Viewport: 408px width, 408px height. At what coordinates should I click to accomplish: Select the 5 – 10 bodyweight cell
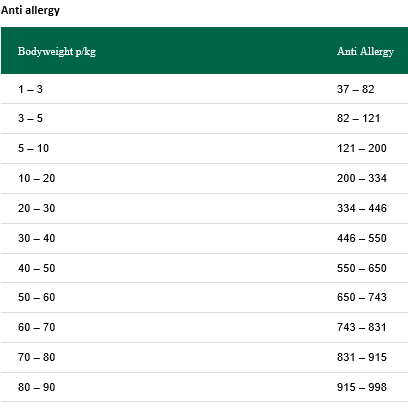point(33,148)
